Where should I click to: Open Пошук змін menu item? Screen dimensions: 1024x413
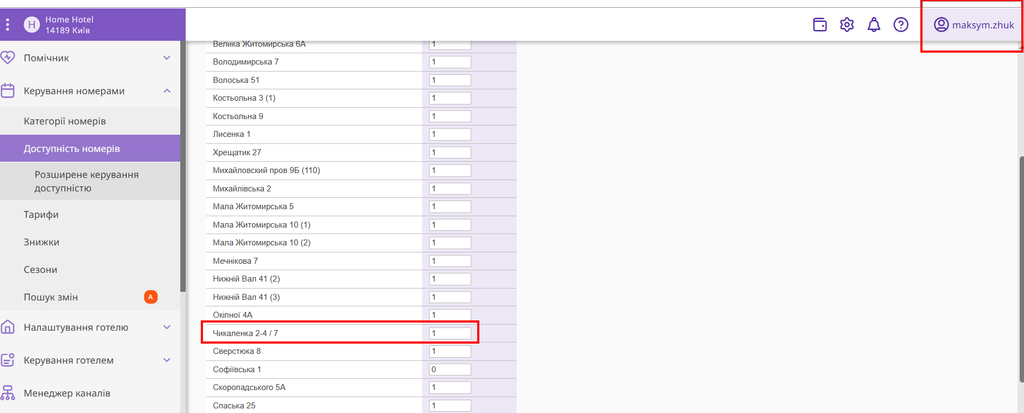point(89,297)
